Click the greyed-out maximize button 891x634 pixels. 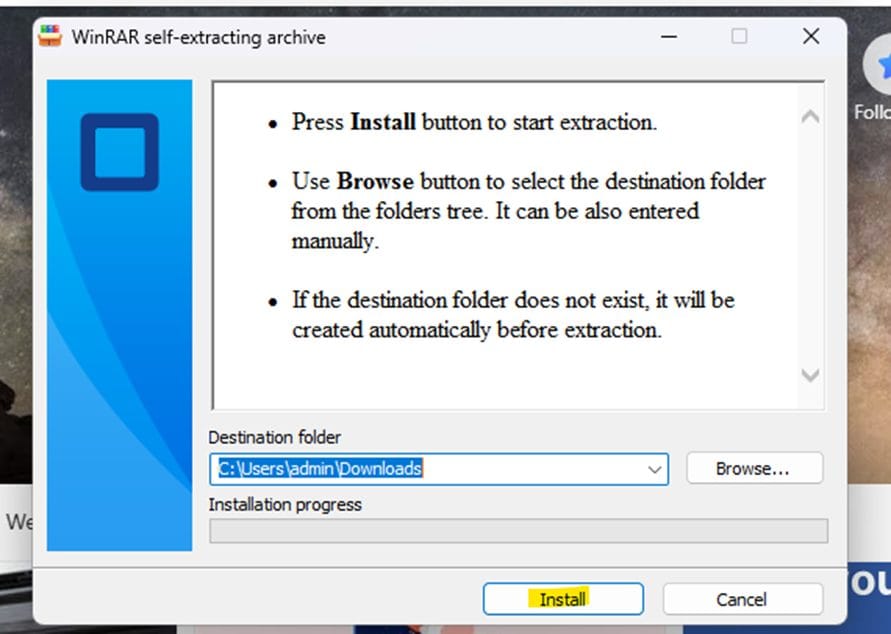tap(739, 37)
